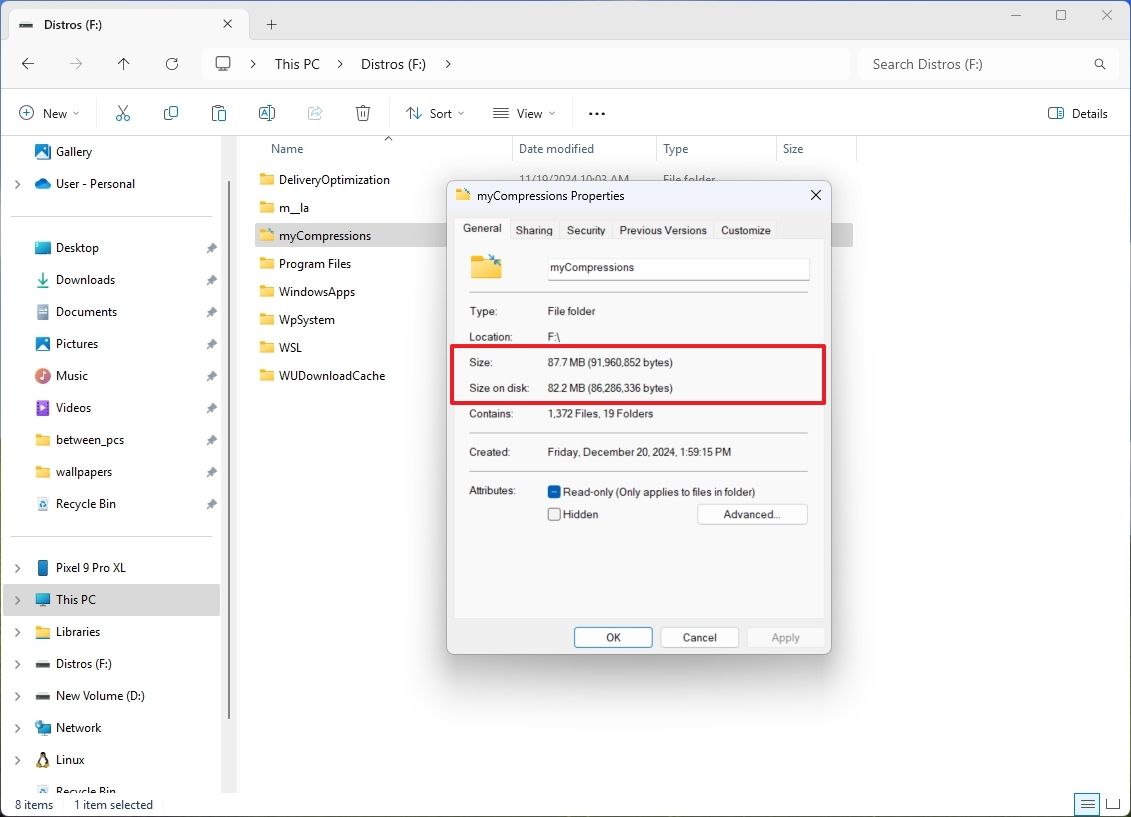1131x817 pixels.
Task: Uncheck the Read-only attribute checkbox
Action: click(x=554, y=491)
